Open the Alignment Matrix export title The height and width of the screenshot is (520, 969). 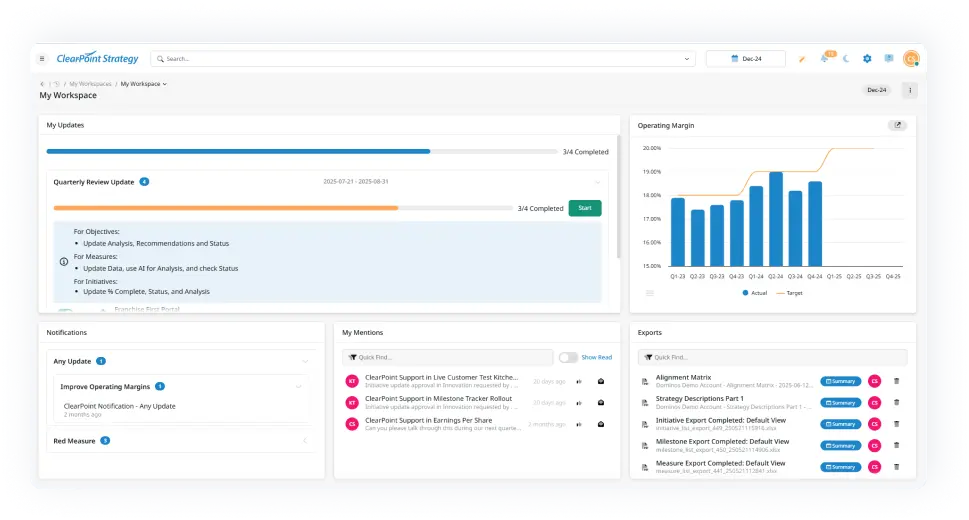point(683,377)
